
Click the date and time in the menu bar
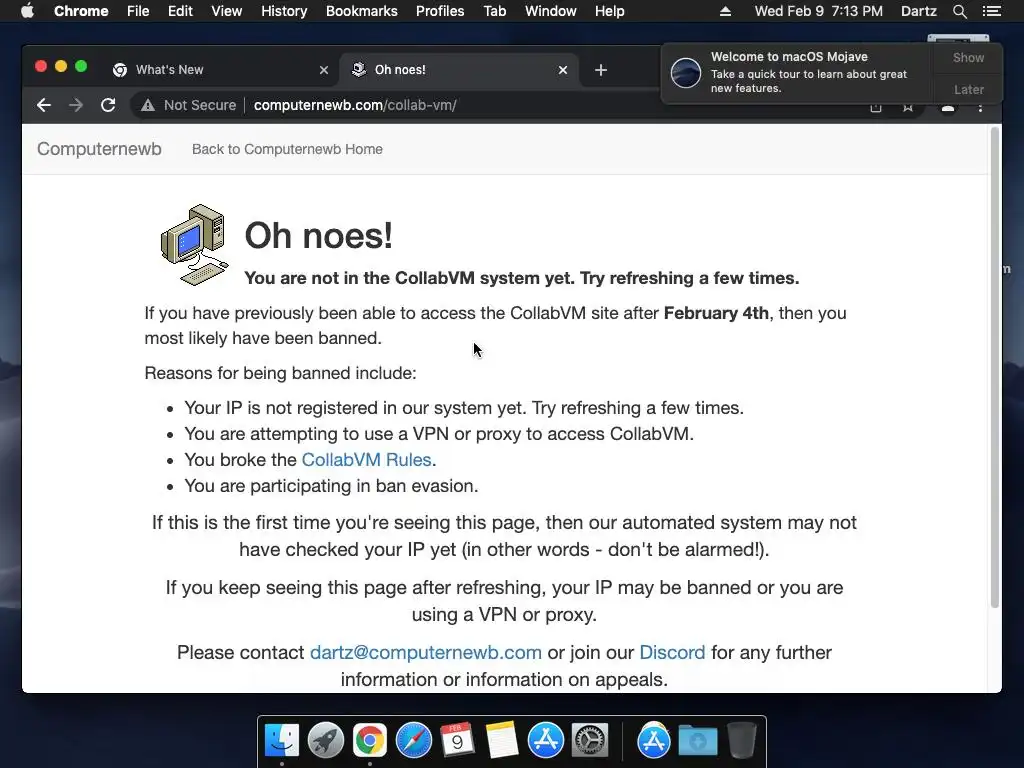818,11
